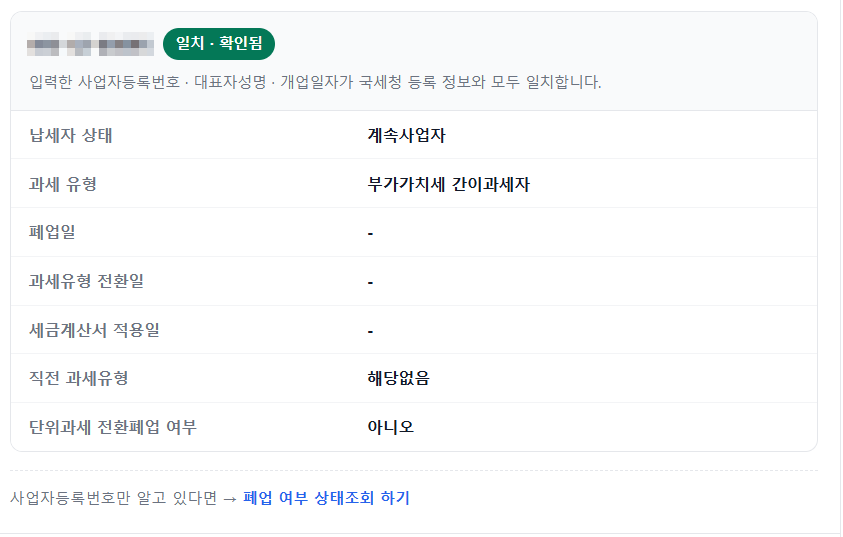Click the 국세청 등록 정보 confirmation message

316,82
